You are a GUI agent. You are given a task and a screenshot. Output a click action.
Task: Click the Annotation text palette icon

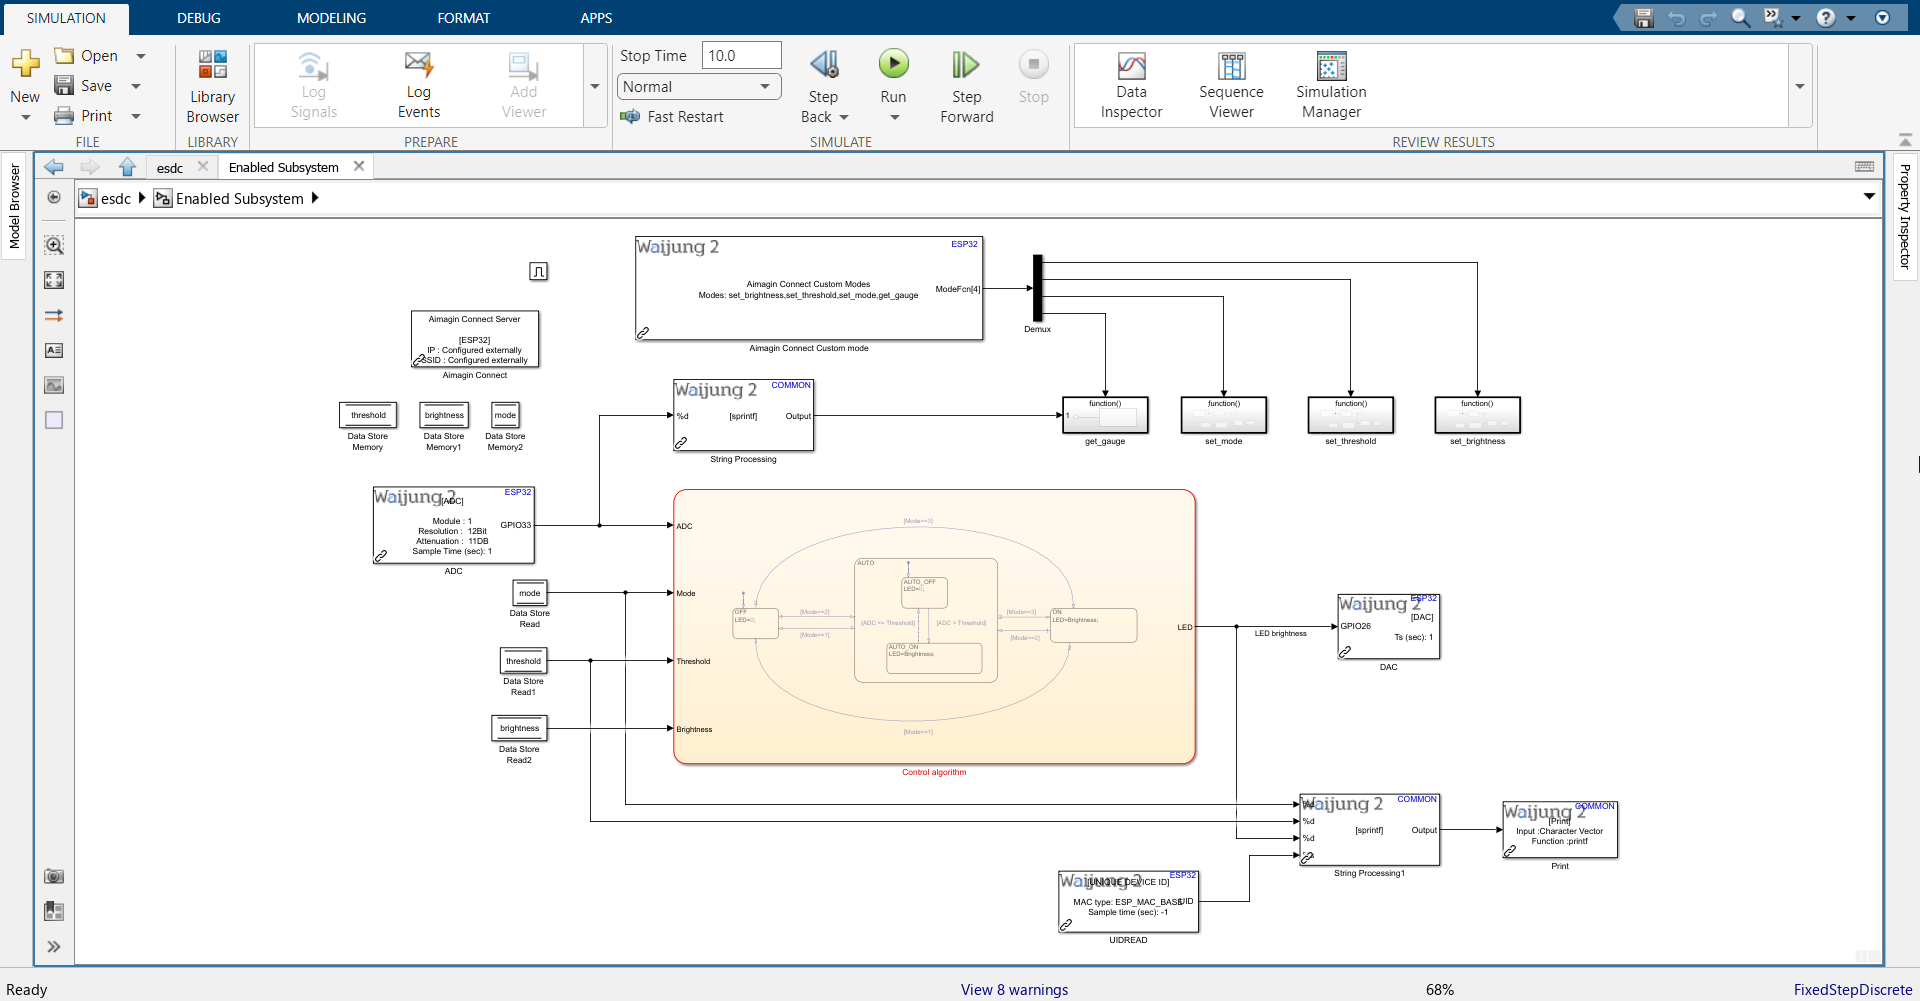coord(54,350)
